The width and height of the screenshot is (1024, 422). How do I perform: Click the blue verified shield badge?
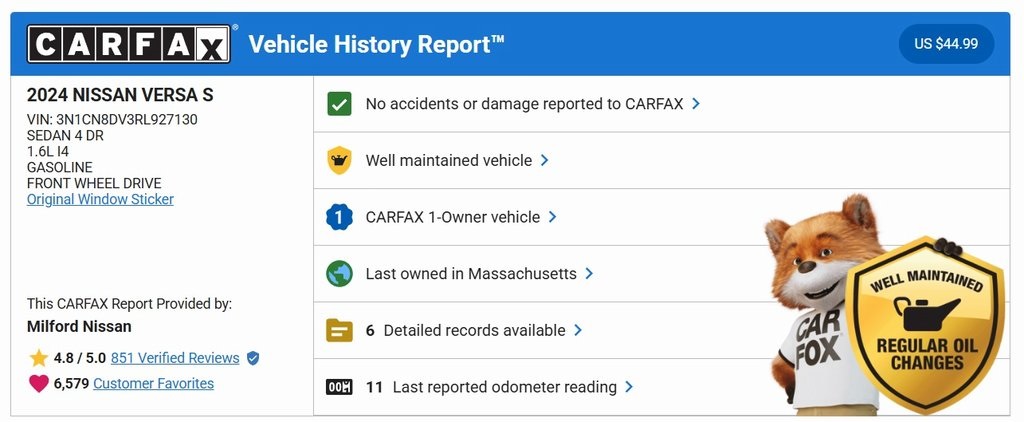tap(253, 358)
